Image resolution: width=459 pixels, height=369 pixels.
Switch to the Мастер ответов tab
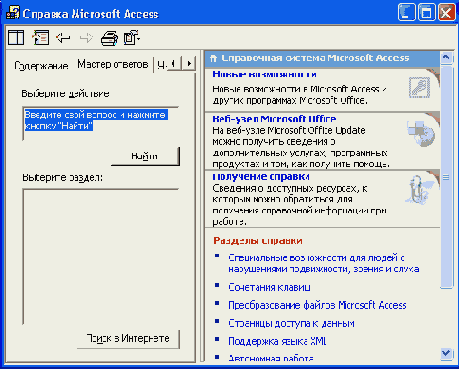pyautogui.click(x=113, y=64)
